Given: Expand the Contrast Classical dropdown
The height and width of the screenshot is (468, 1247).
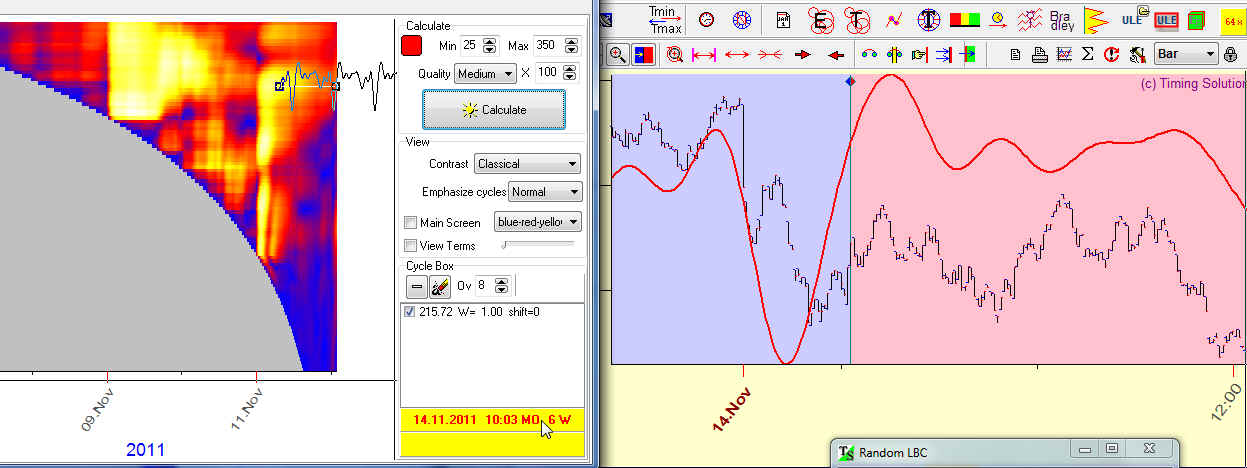Looking at the screenshot, I should [x=528, y=163].
